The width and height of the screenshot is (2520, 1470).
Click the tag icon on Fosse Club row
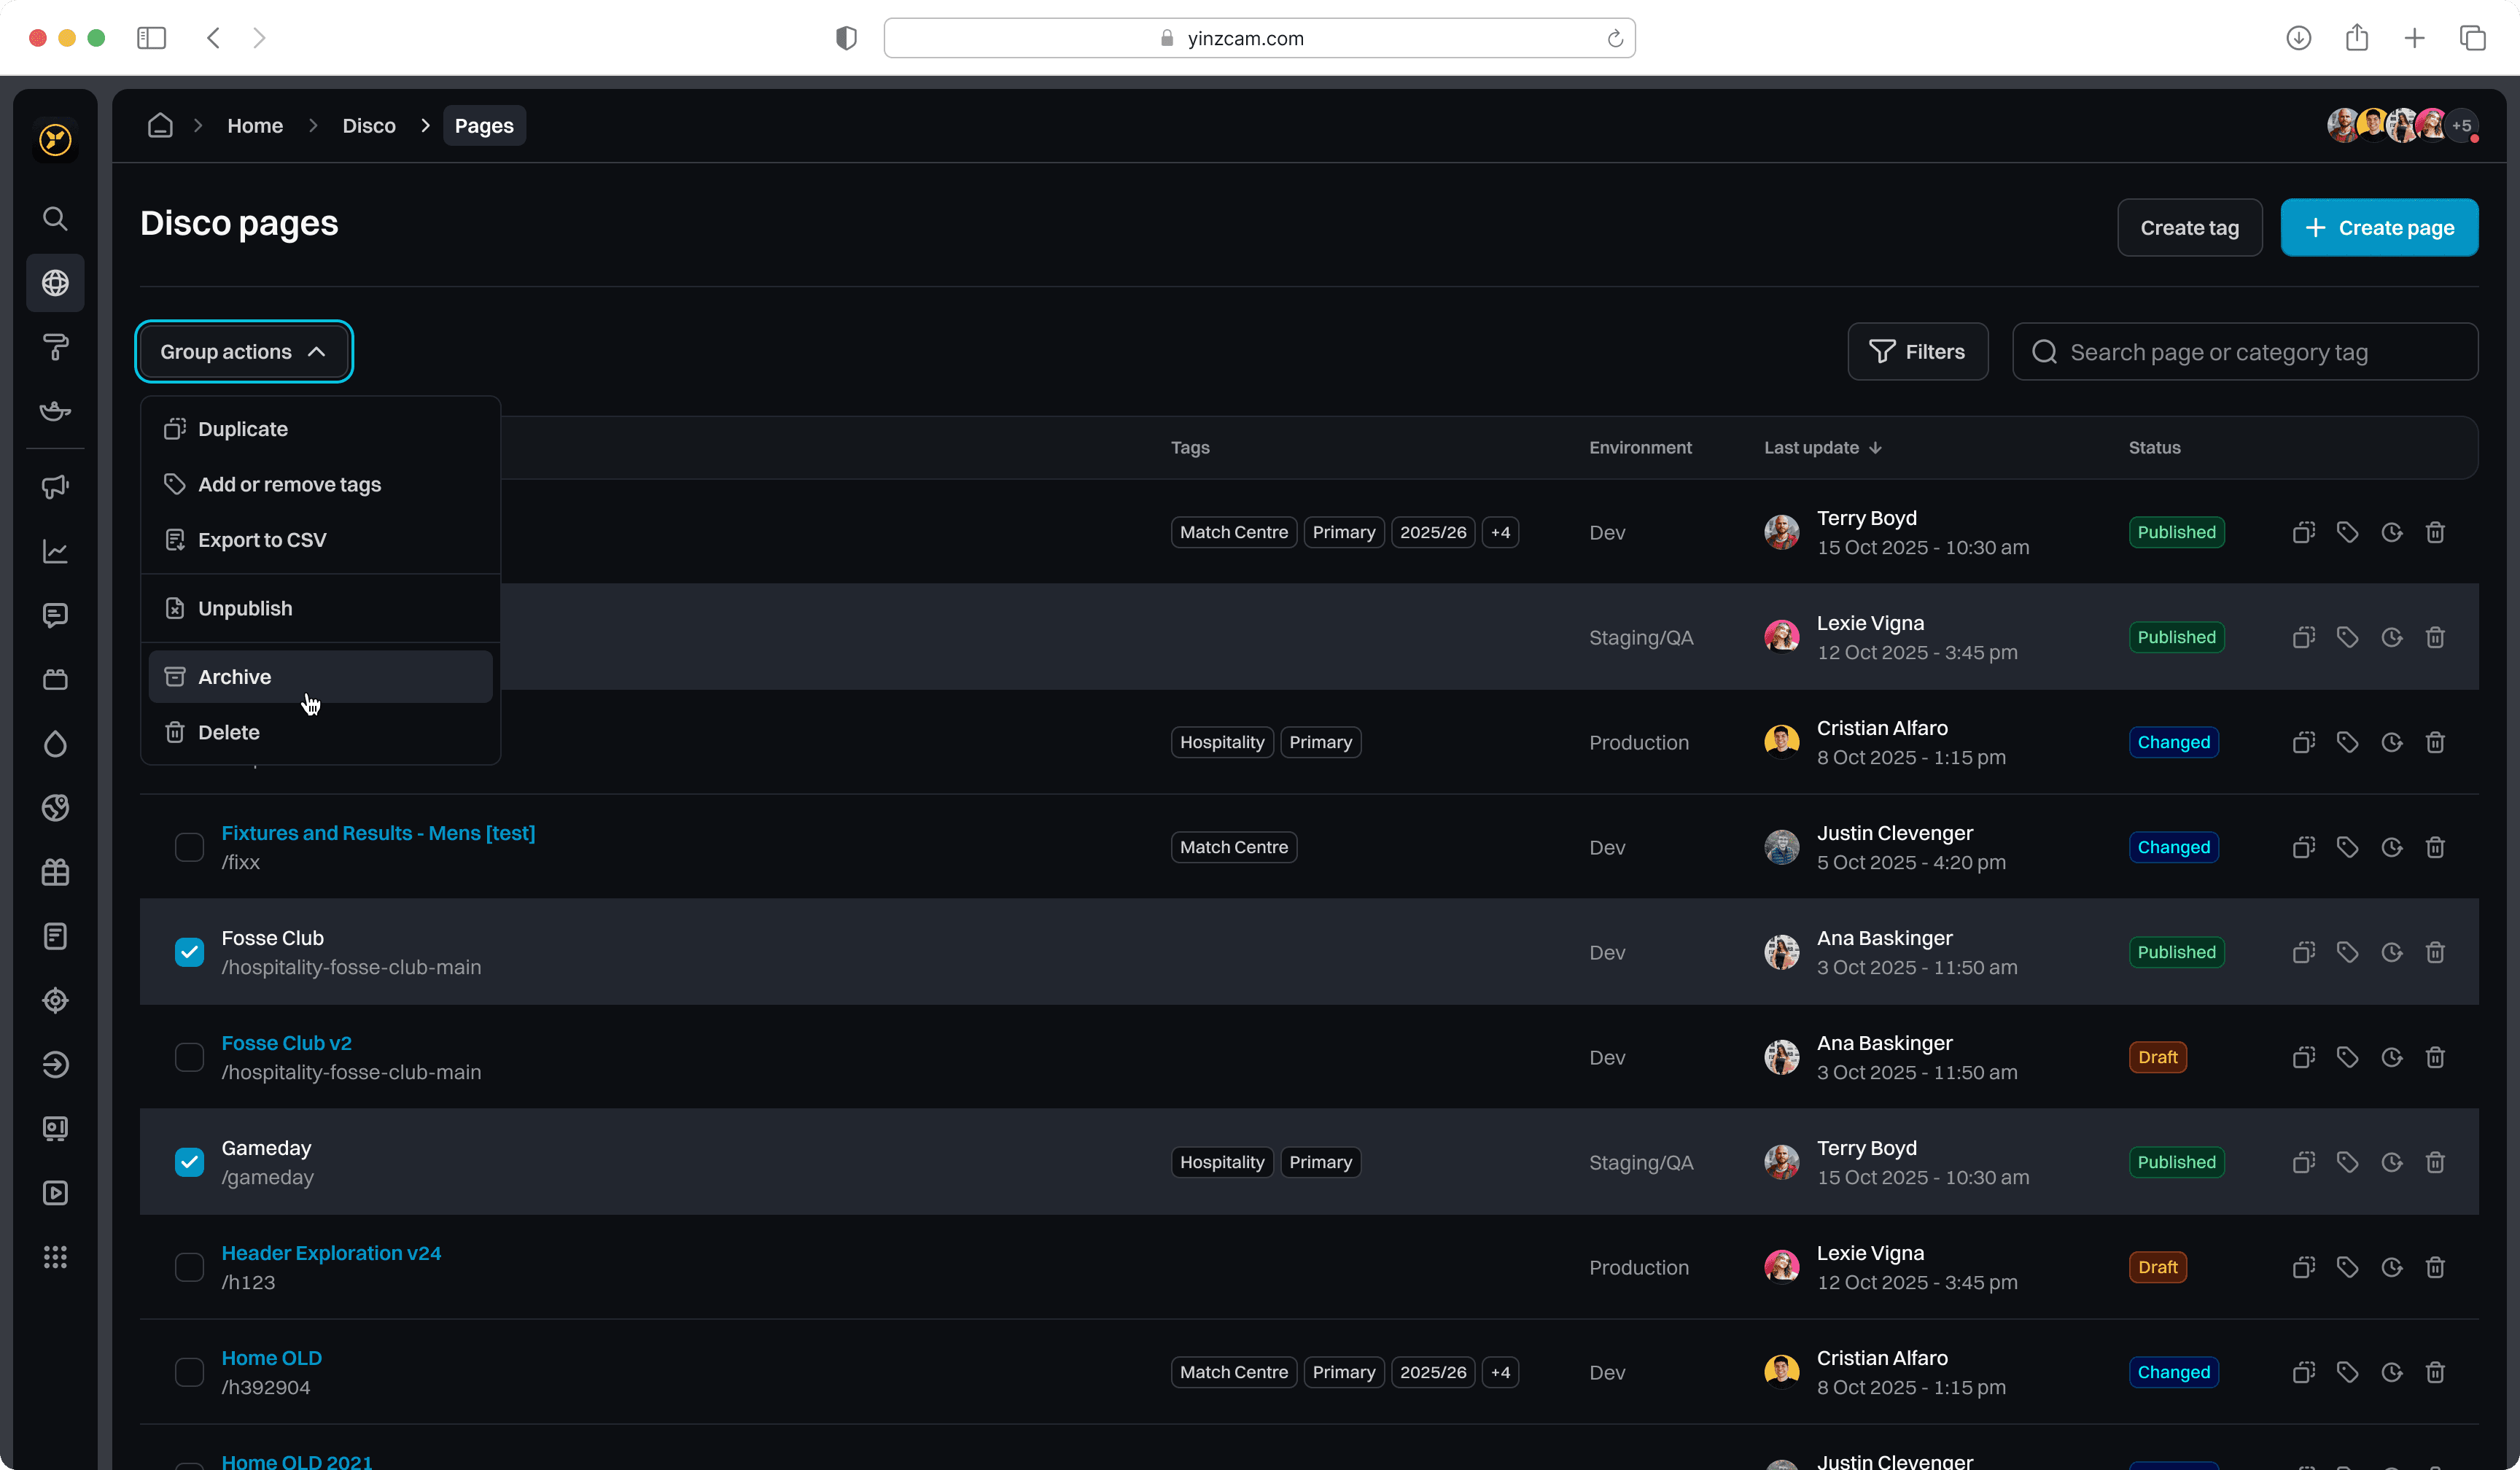point(2347,952)
